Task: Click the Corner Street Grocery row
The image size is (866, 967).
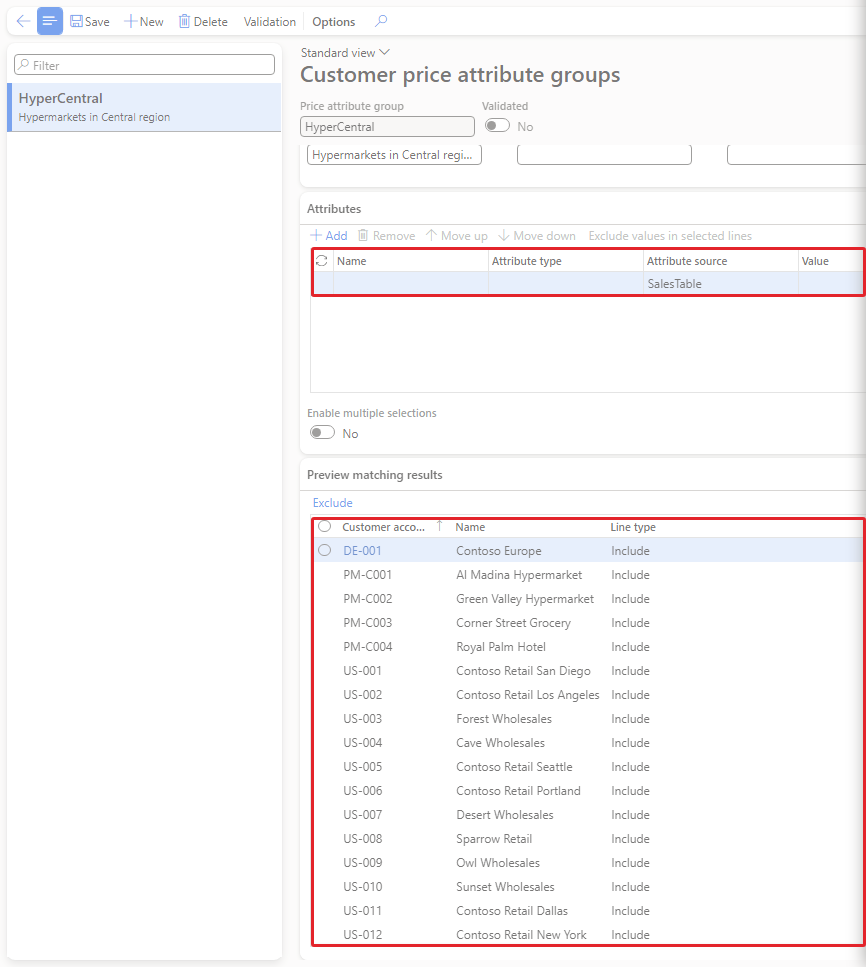Action: (588, 623)
